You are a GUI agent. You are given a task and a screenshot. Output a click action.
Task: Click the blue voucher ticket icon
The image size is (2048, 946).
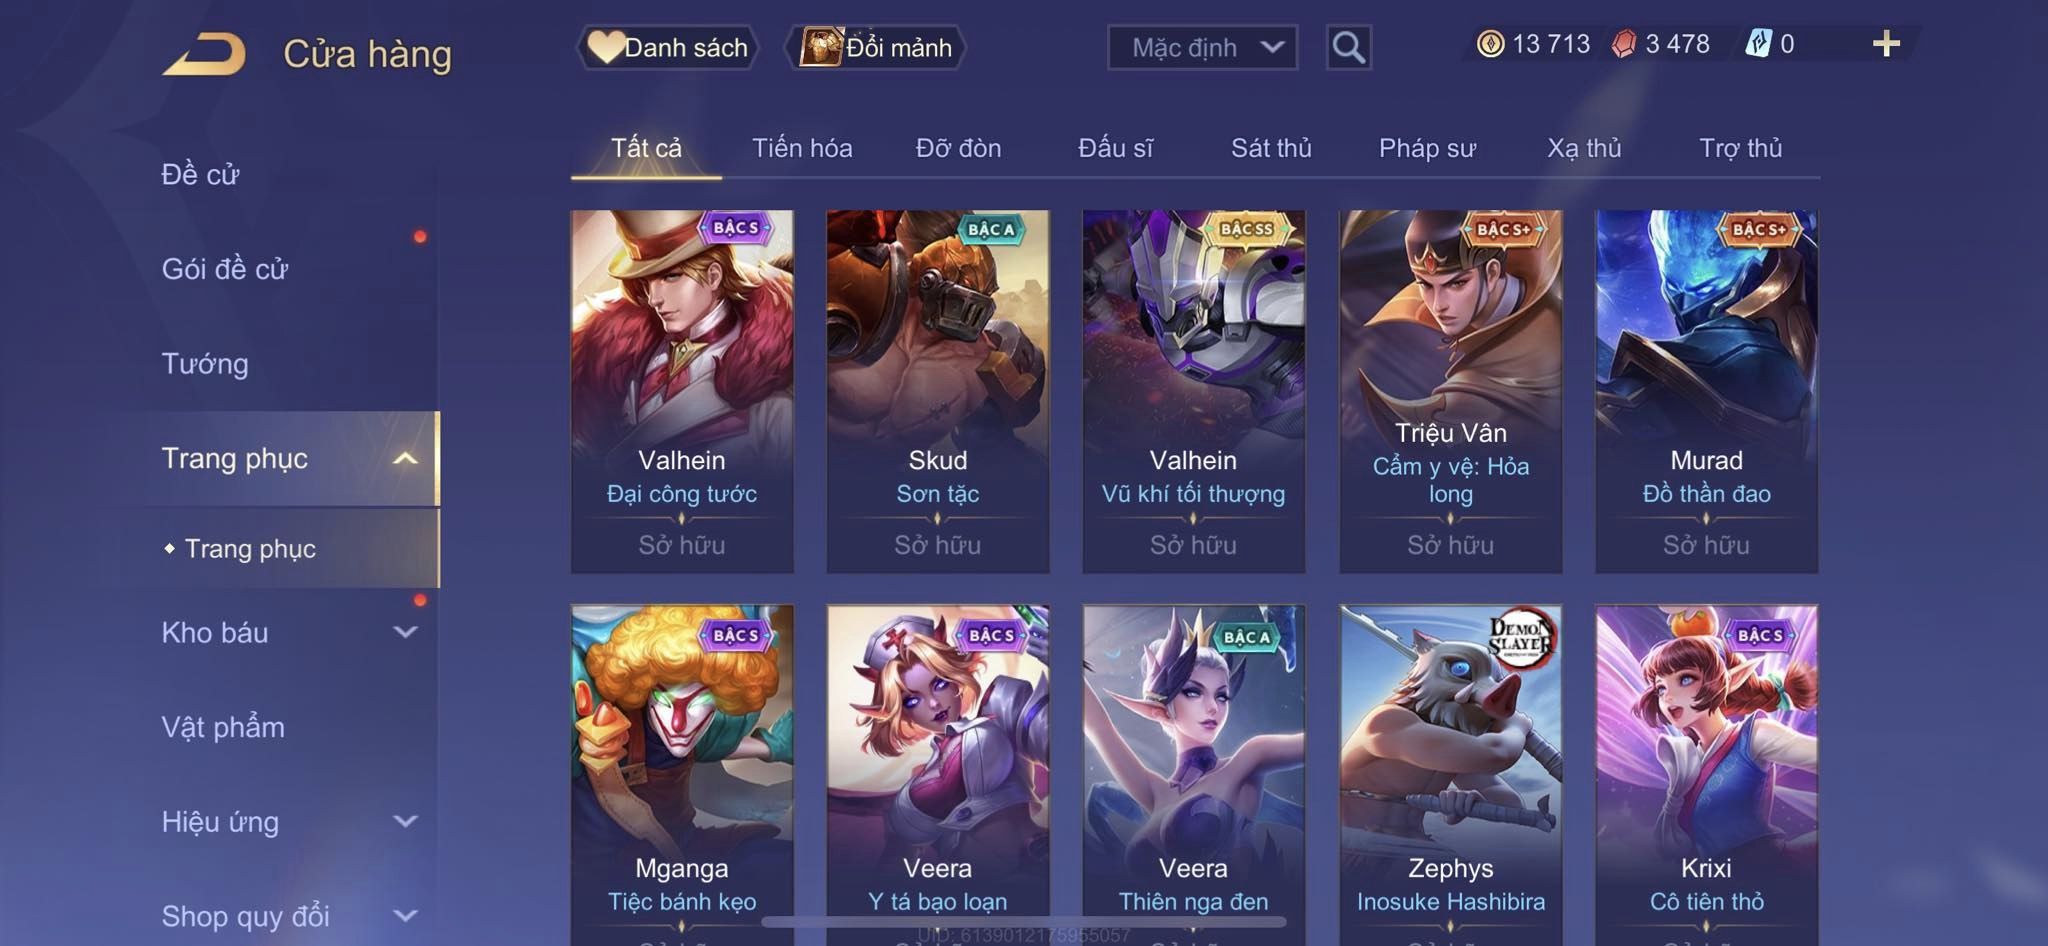(1758, 44)
